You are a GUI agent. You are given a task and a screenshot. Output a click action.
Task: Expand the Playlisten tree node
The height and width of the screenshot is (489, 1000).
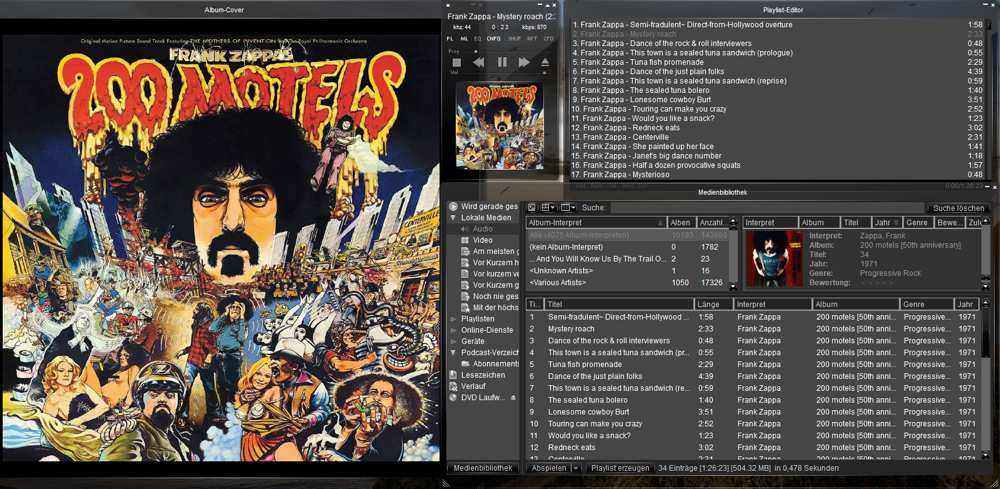(x=453, y=319)
